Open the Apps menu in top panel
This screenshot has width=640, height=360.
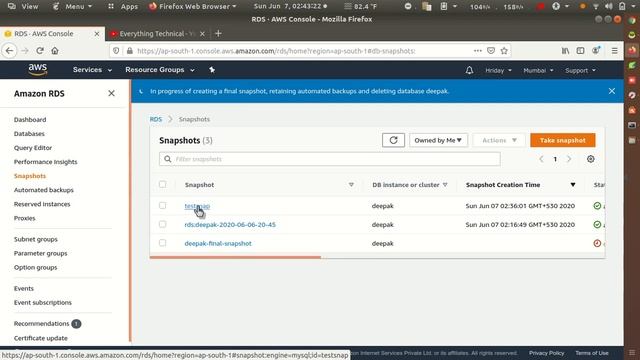click(x=124, y=7)
